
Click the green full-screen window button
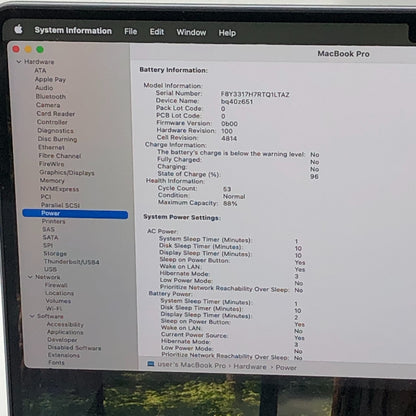tap(40, 49)
